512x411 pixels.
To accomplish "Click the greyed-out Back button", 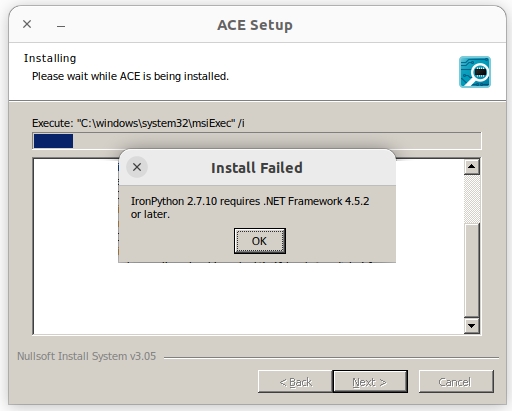I will pyautogui.click(x=295, y=382).
